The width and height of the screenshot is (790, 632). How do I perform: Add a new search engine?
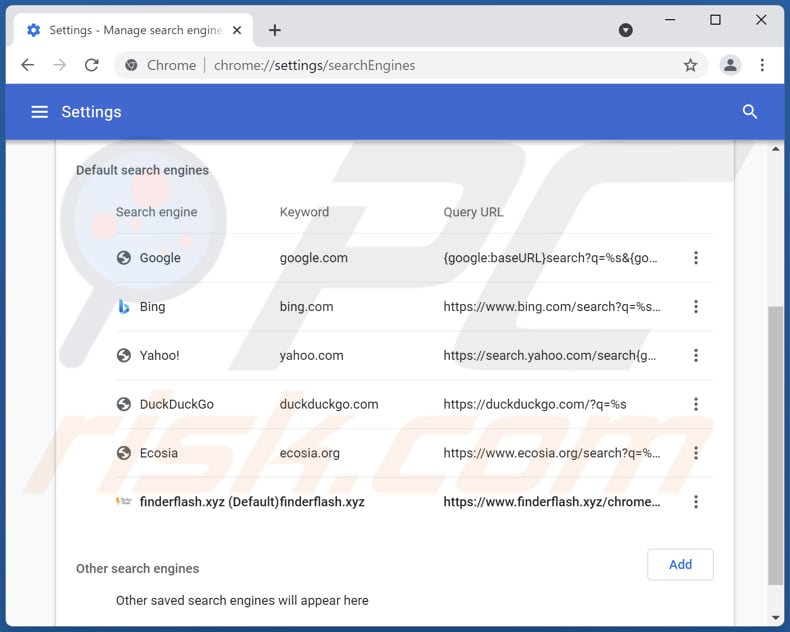click(680, 564)
